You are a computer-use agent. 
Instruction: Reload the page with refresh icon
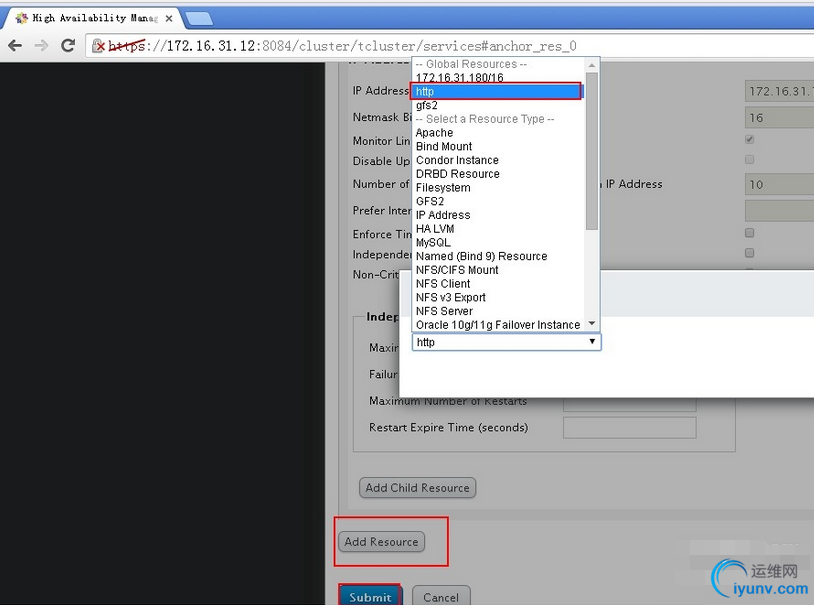tap(68, 46)
